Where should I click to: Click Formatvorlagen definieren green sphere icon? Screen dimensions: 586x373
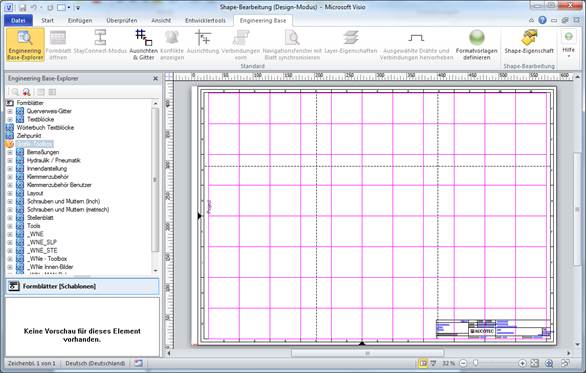[476, 38]
